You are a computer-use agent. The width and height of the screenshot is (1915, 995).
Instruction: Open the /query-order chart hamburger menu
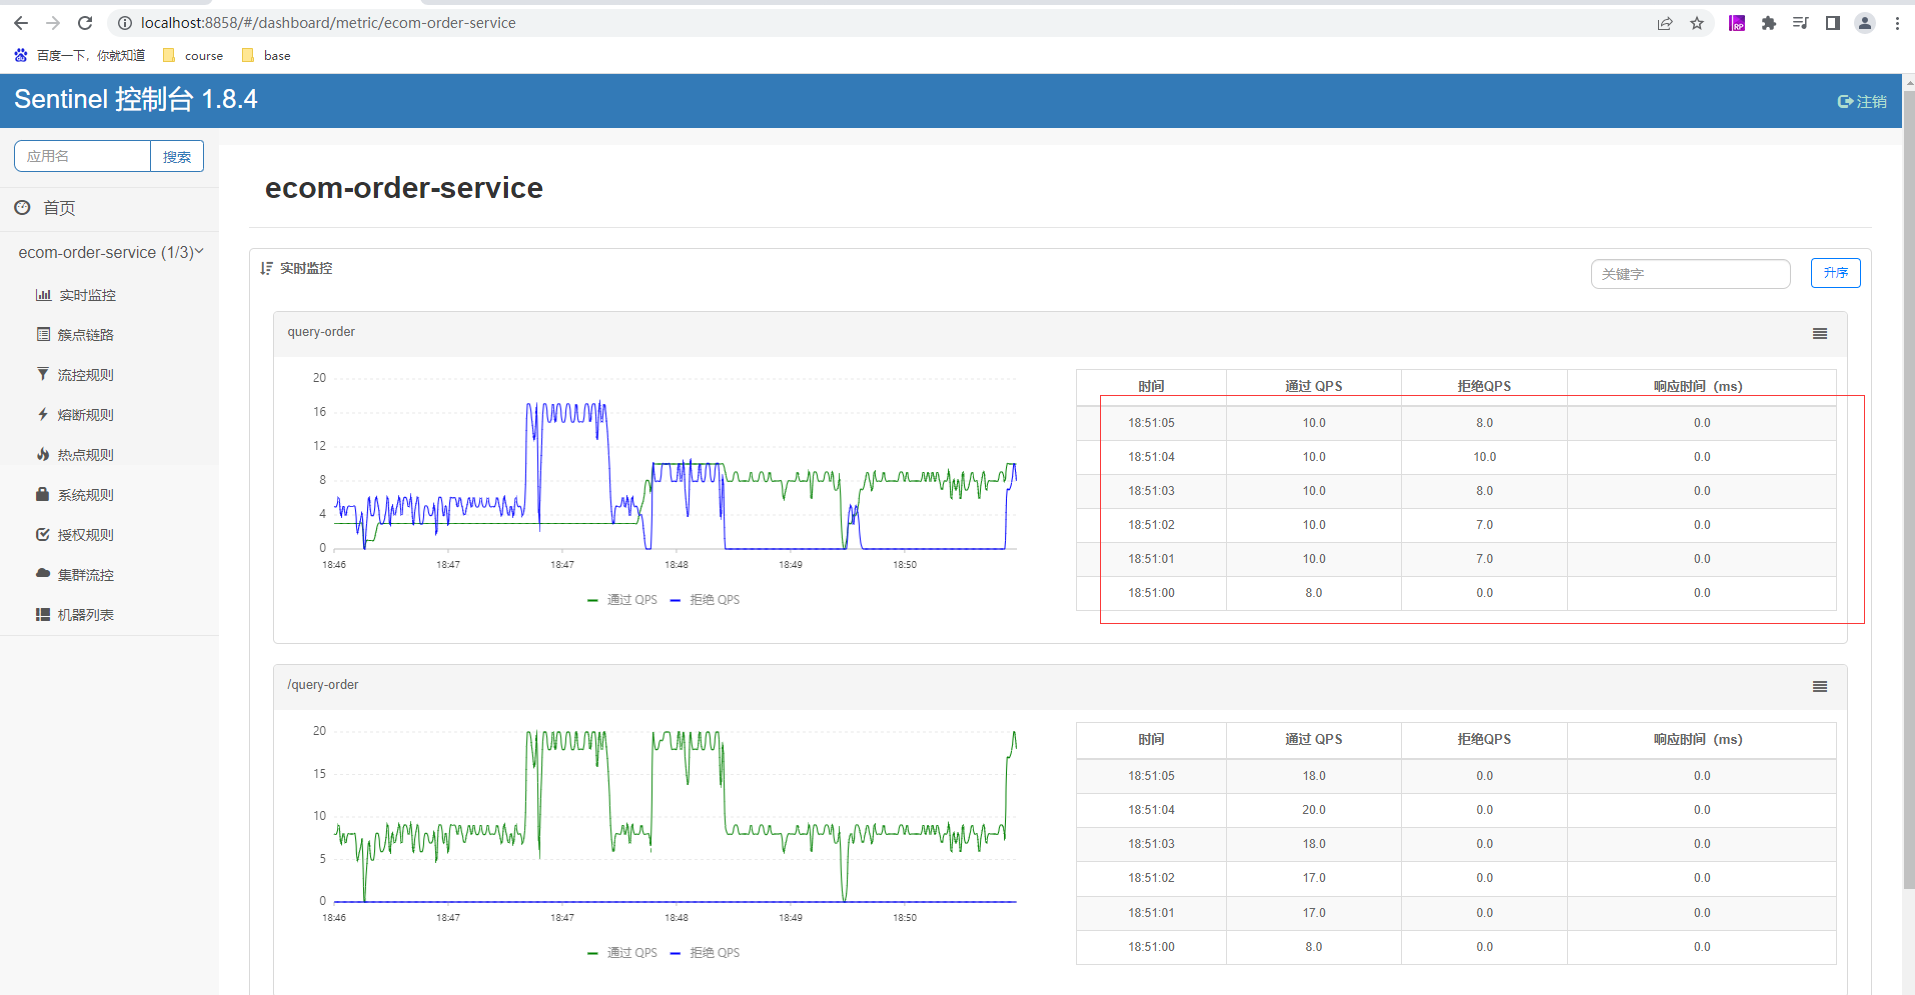tap(1819, 687)
